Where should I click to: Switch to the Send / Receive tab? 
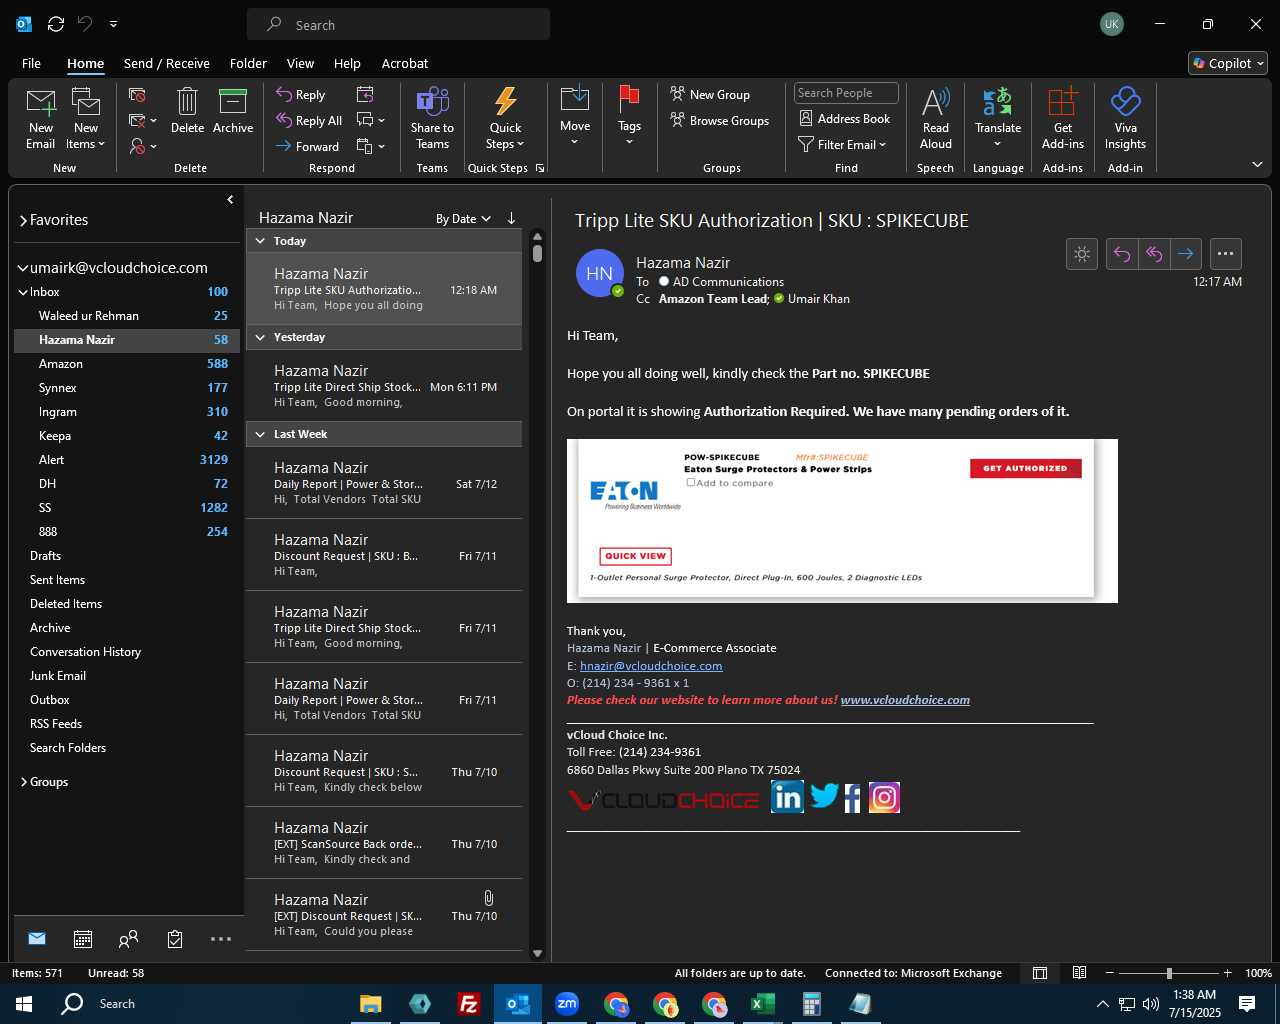[x=167, y=63]
